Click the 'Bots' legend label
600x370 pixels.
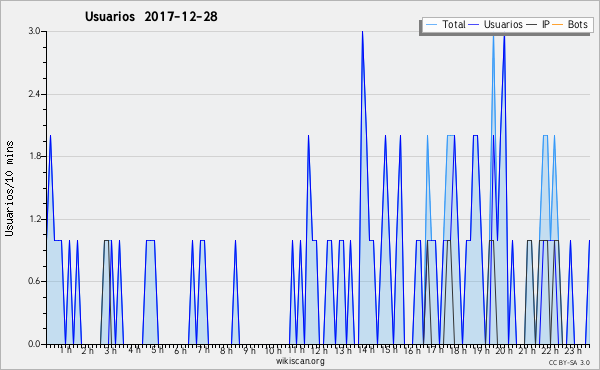[577, 24]
